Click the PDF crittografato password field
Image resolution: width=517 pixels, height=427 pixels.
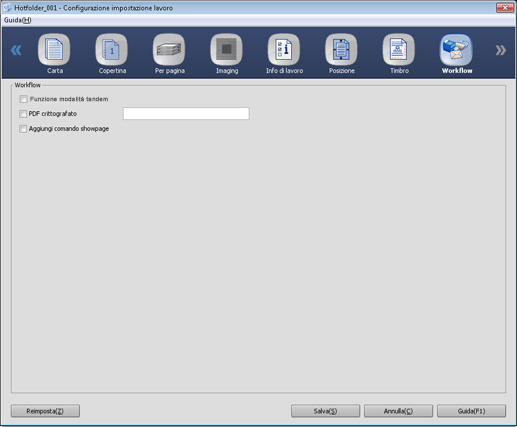[x=186, y=114]
